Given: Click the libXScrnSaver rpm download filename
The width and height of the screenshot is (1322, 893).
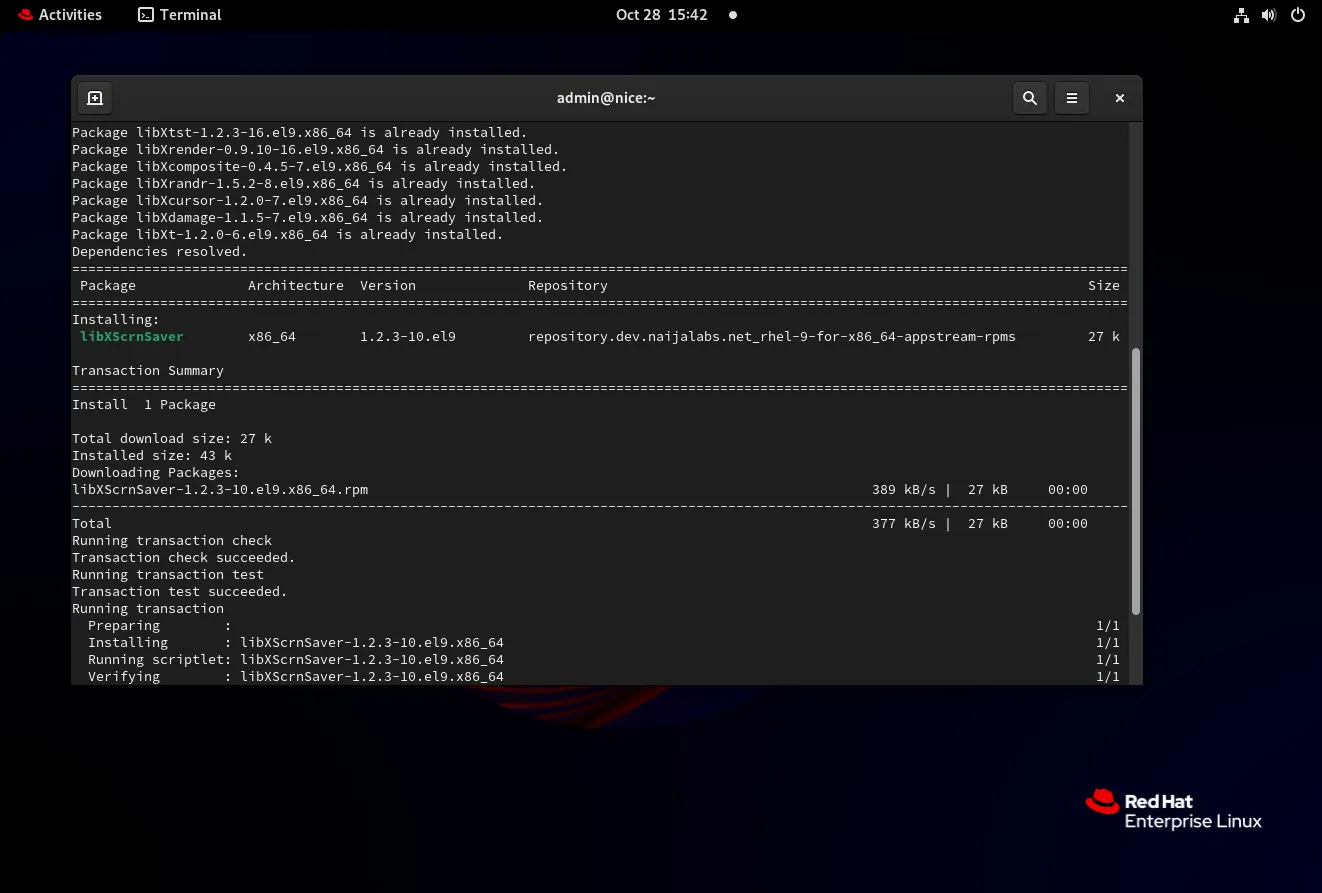Looking at the screenshot, I should point(220,490).
